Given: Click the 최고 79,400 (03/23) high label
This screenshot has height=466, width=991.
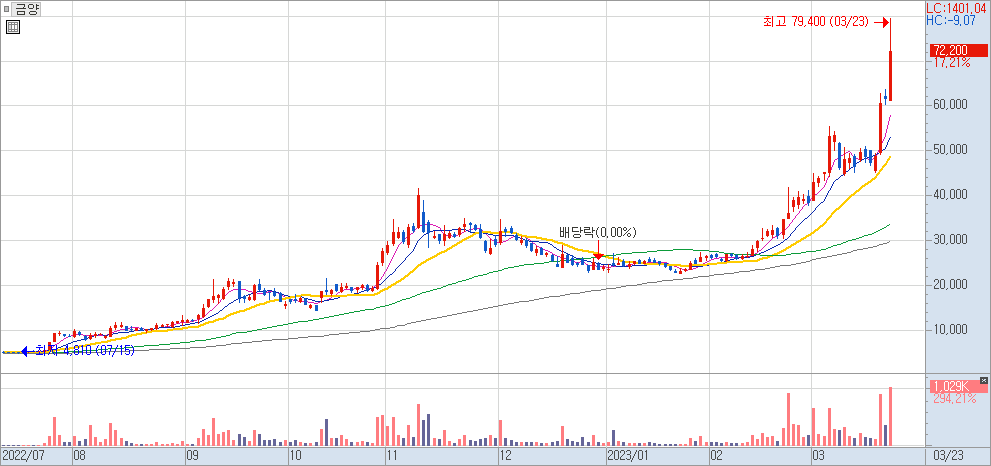Looking at the screenshot, I should coord(817,23).
